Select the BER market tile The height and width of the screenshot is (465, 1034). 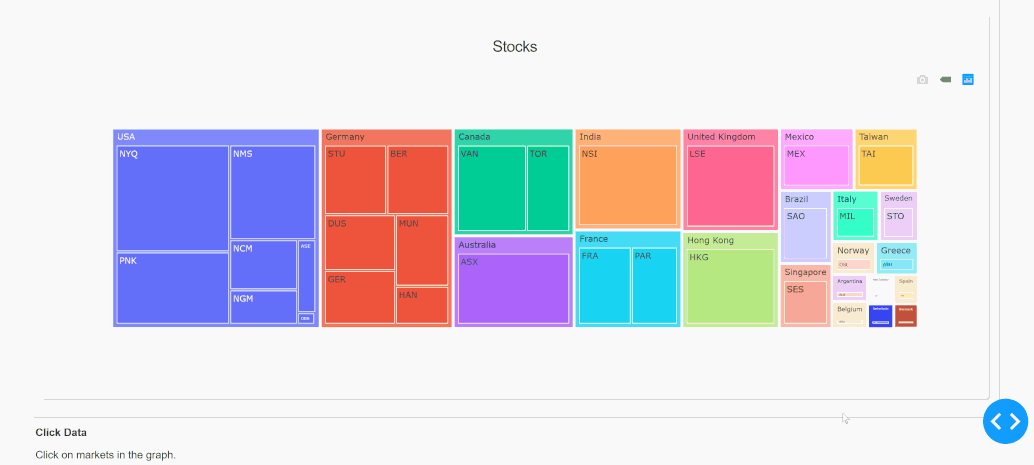417,179
